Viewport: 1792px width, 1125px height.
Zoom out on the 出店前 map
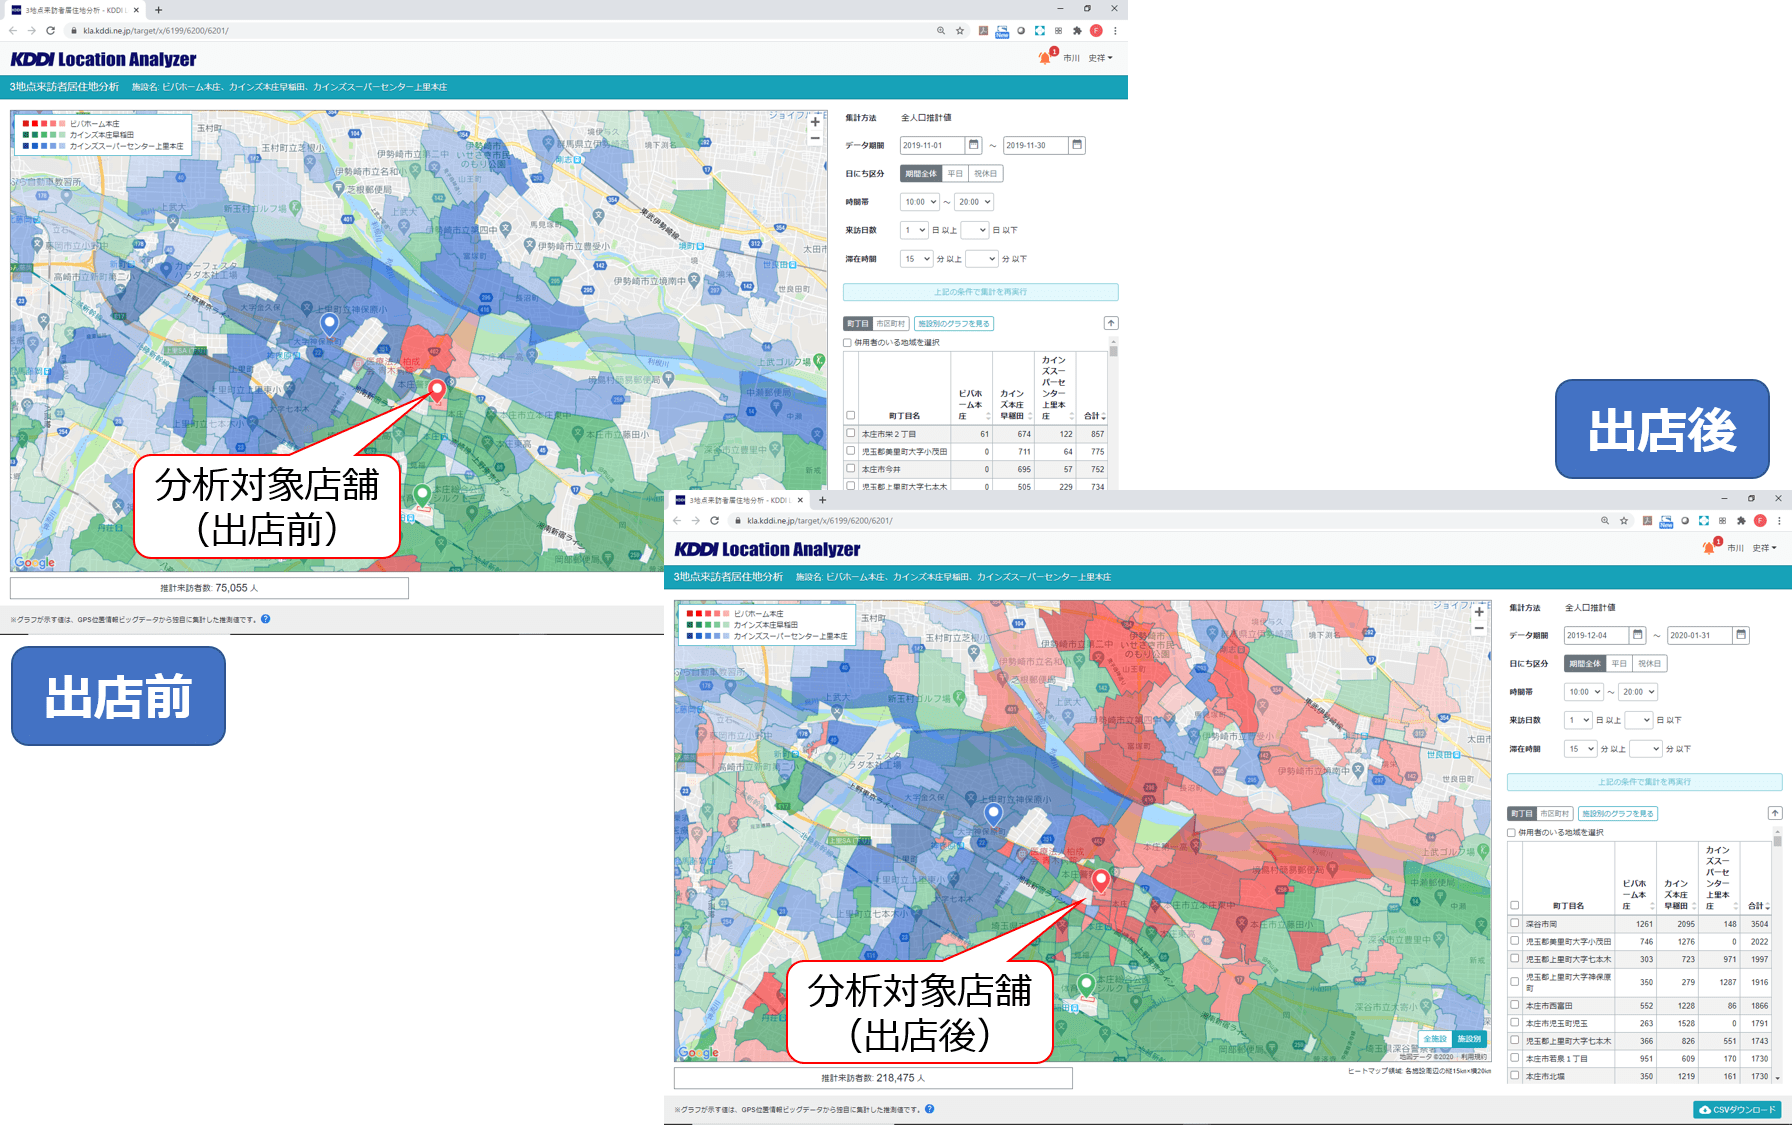coord(815,139)
